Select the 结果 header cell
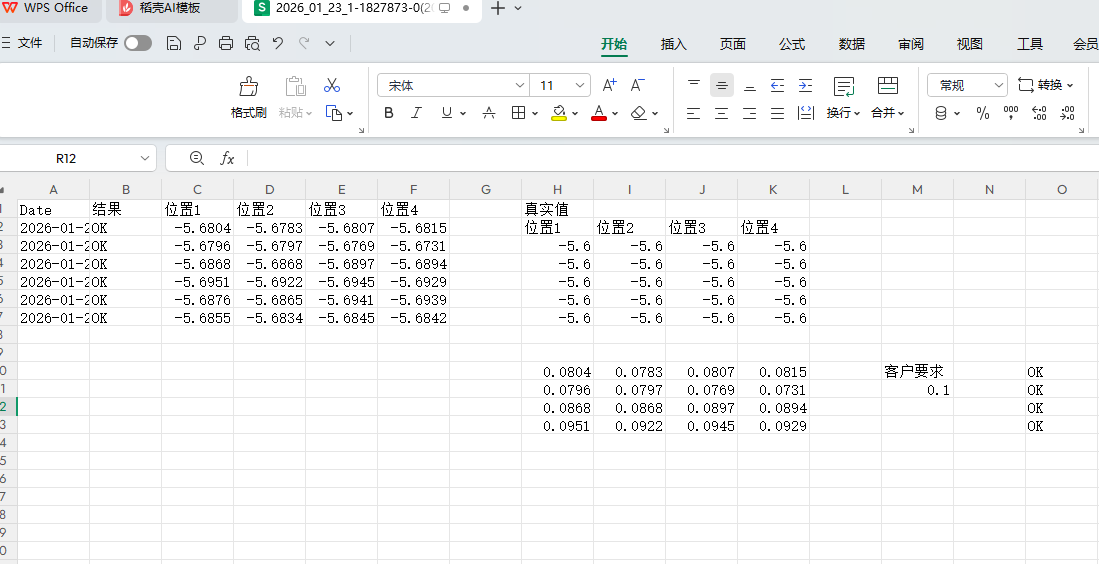This screenshot has width=1099, height=564. [125, 209]
